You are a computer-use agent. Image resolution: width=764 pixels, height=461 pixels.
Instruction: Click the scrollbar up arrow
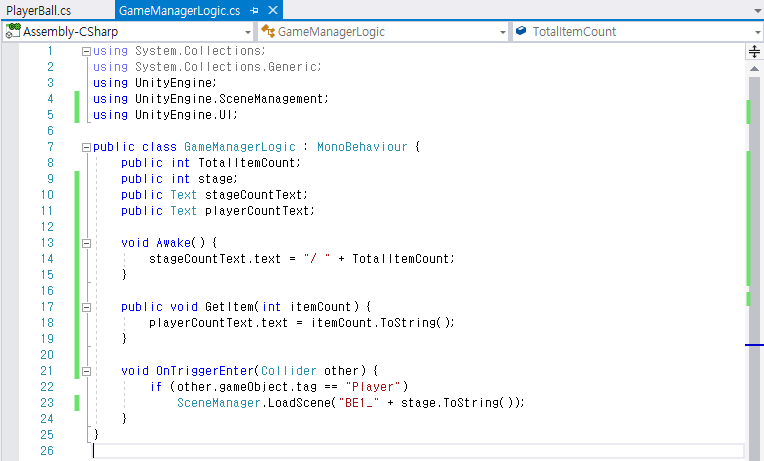click(x=754, y=69)
